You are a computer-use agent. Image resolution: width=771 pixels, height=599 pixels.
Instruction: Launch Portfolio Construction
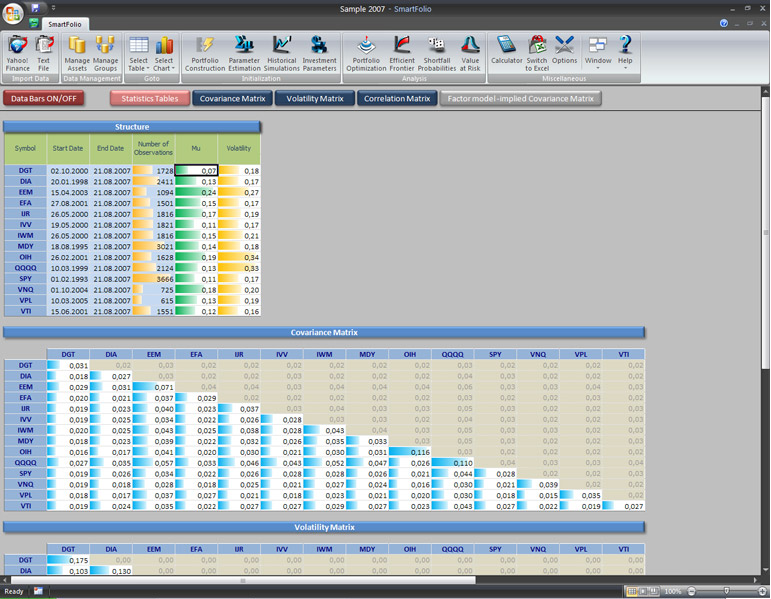(x=205, y=53)
